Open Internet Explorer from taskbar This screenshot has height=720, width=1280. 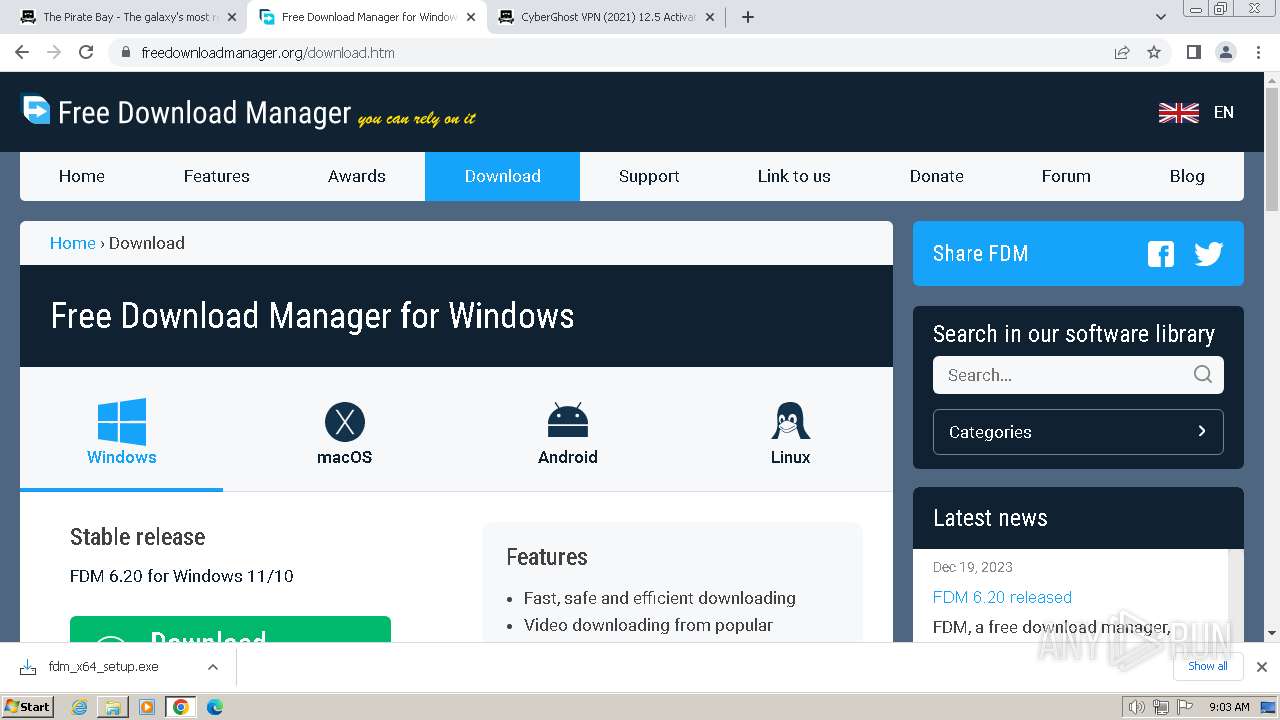pos(80,707)
